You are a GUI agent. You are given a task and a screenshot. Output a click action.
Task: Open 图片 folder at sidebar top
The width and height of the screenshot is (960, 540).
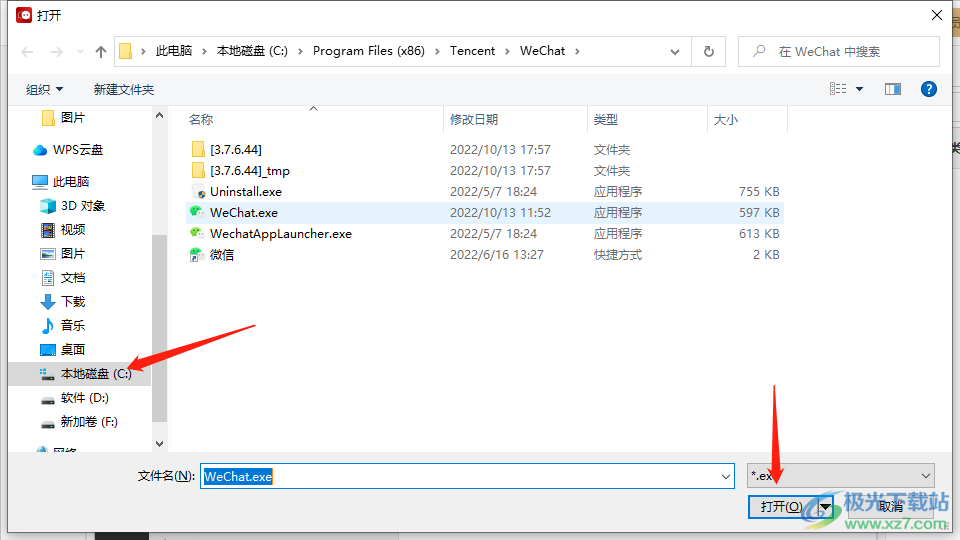click(x=72, y=118)
